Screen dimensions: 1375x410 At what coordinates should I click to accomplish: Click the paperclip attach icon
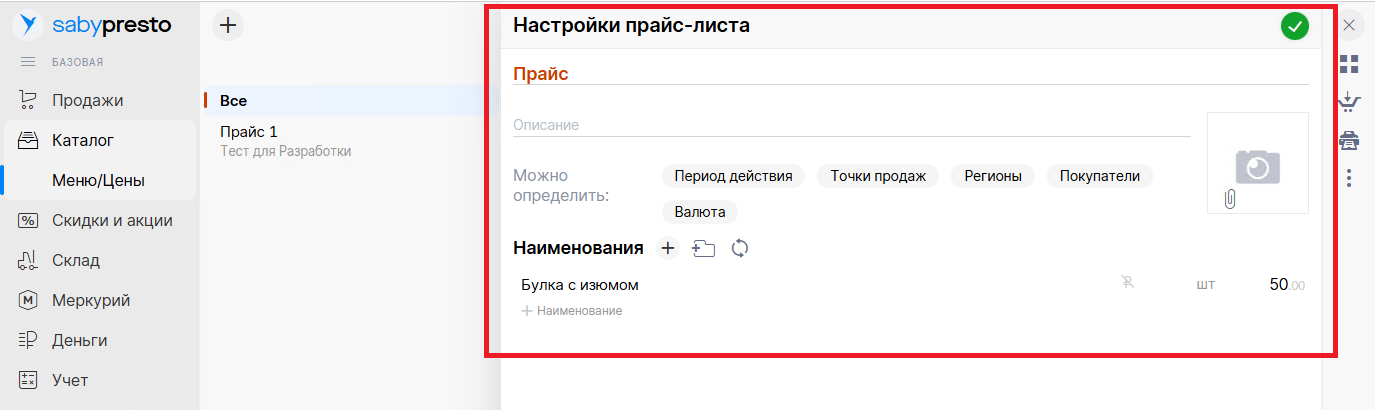tap(1230, 199)
